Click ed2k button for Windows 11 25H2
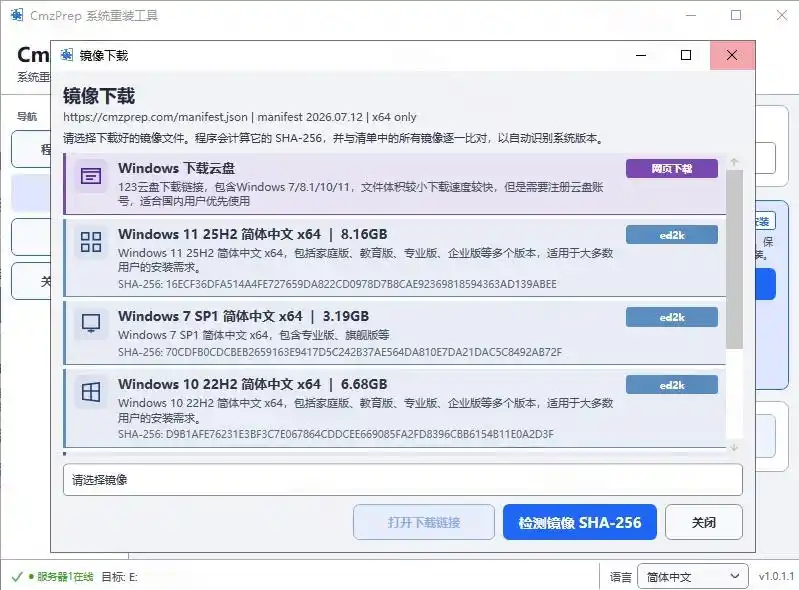799x590 pixels. pyautogui.click(x=672, y=235)
